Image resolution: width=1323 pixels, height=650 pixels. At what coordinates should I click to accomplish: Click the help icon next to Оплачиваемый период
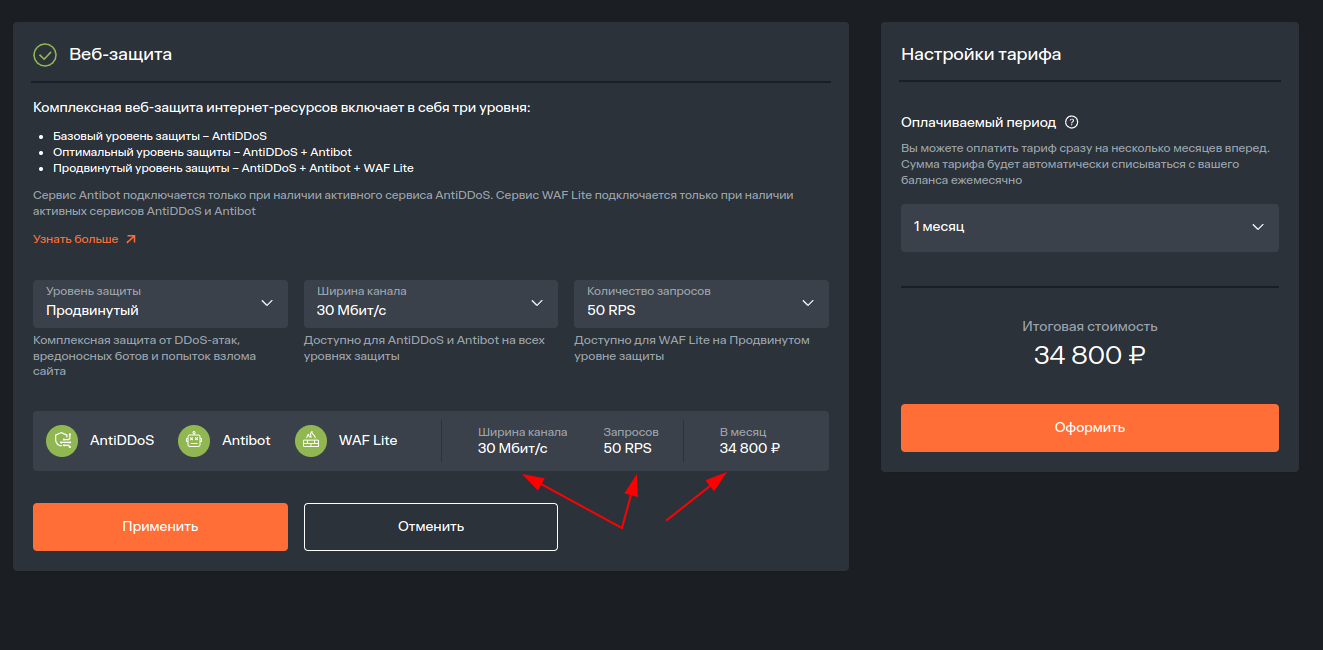1072,122
